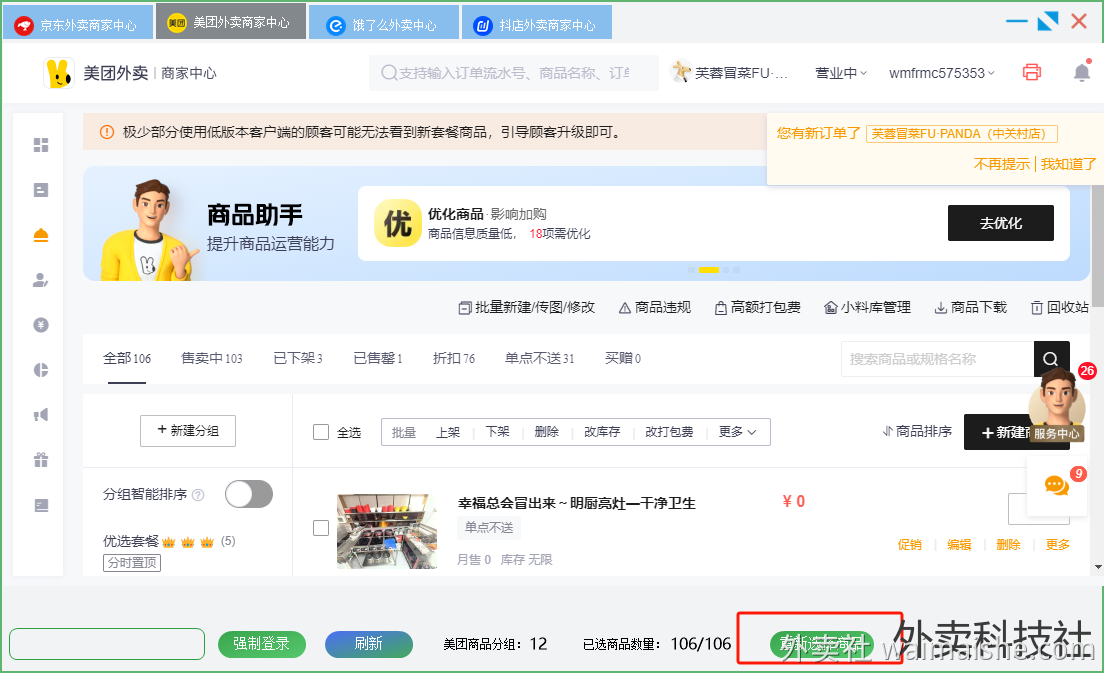Click the help icon beside 分组智能排序

pos(199,495)
